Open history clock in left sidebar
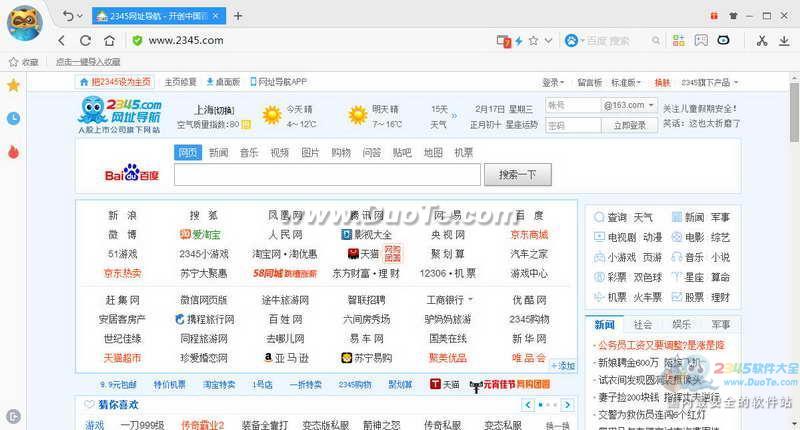 pos(13,118)
